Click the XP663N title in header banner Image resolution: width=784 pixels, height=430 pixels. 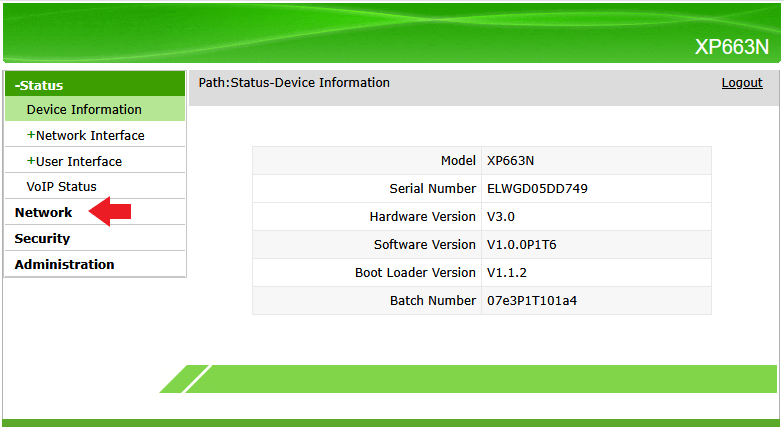(732, 47)
